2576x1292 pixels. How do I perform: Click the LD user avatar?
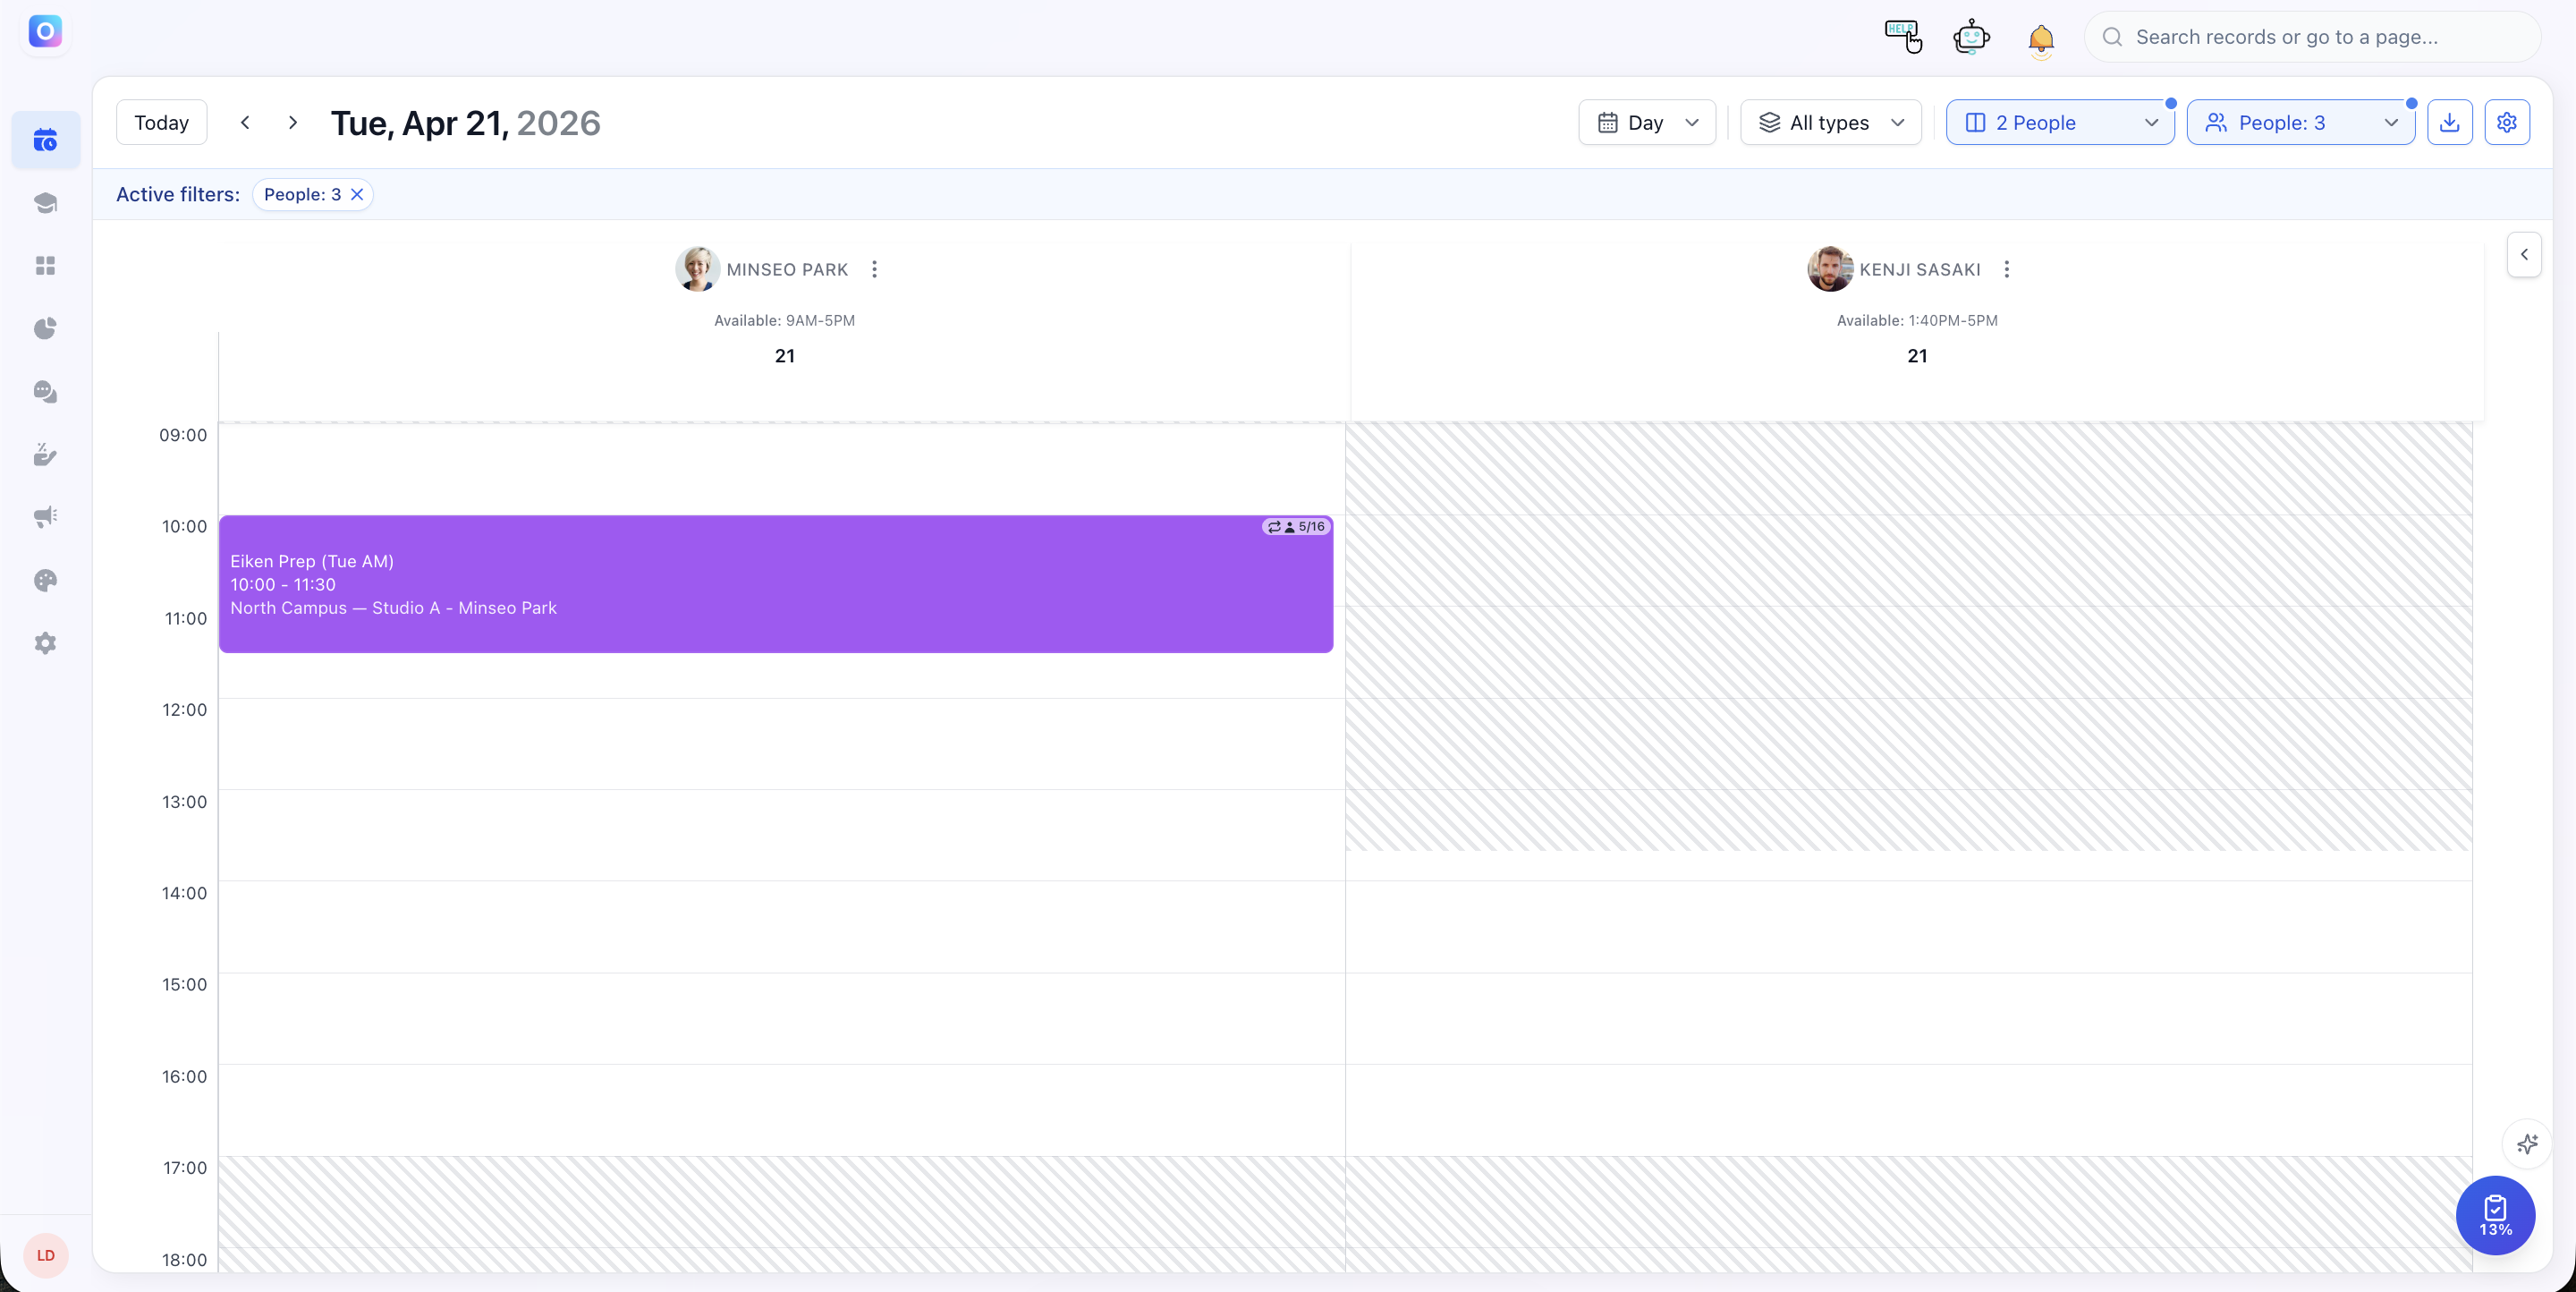coord(46,1255)
